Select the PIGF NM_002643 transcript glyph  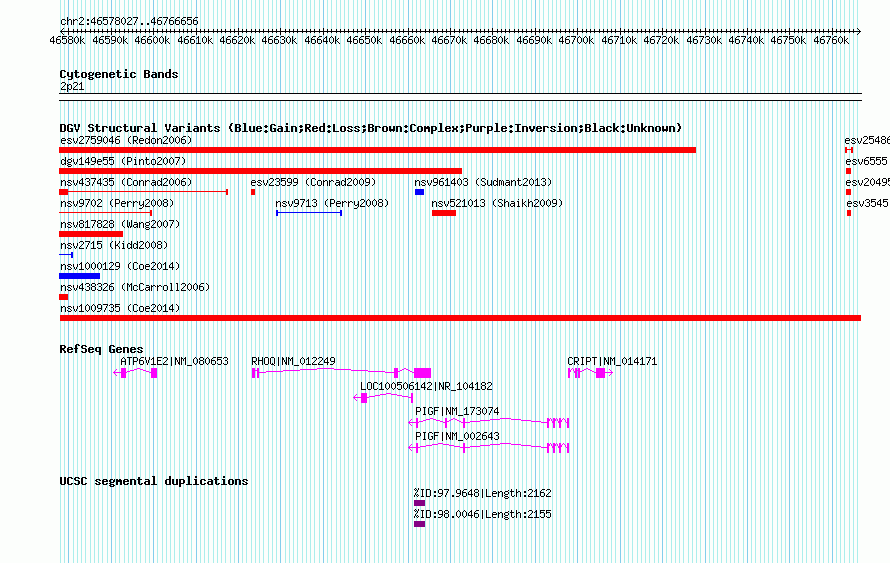(489, 448)
